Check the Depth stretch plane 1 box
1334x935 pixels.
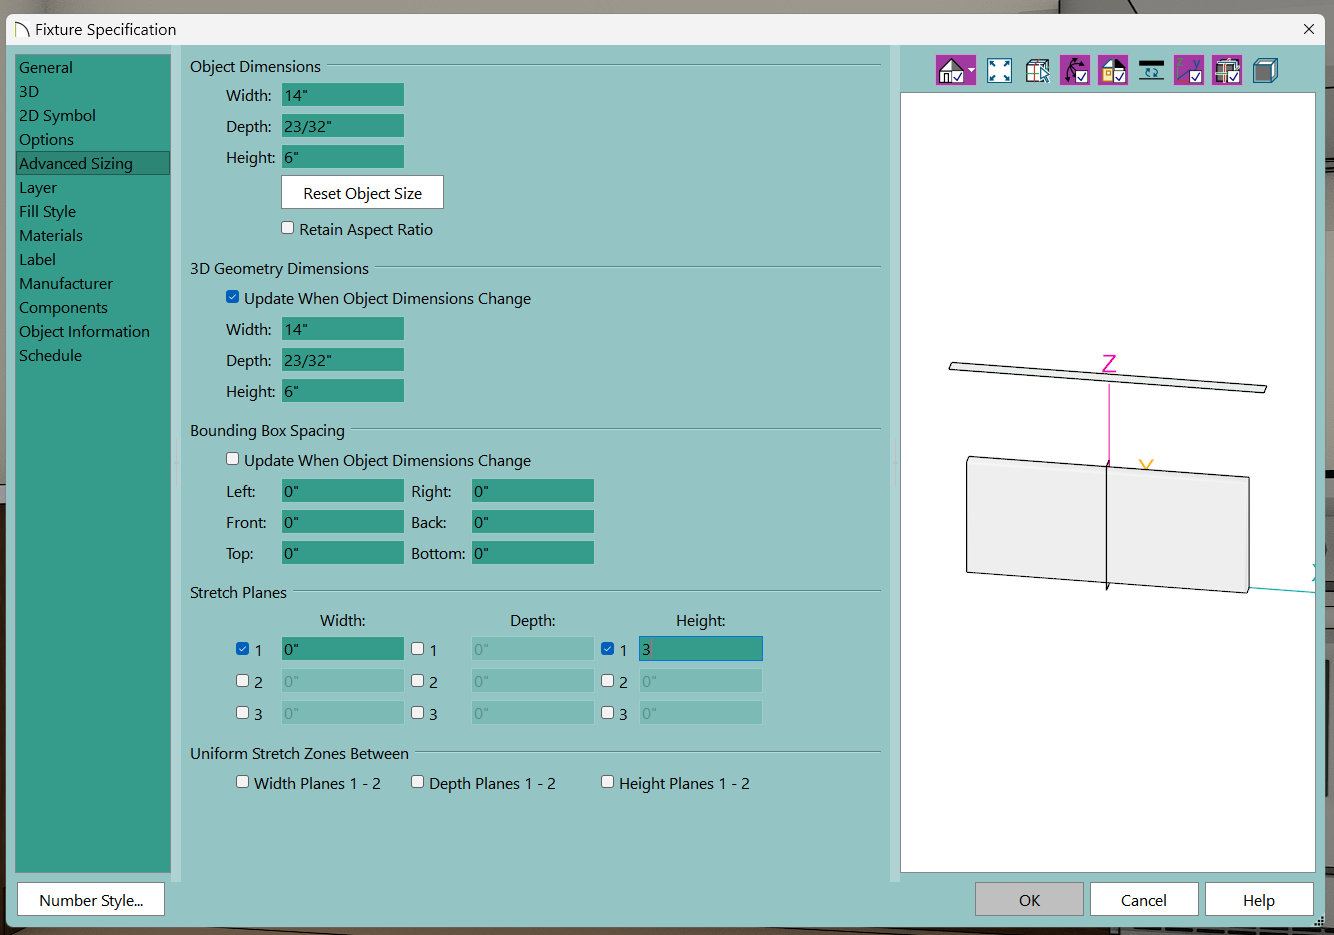pyautogui.click(x=418, y=649)
